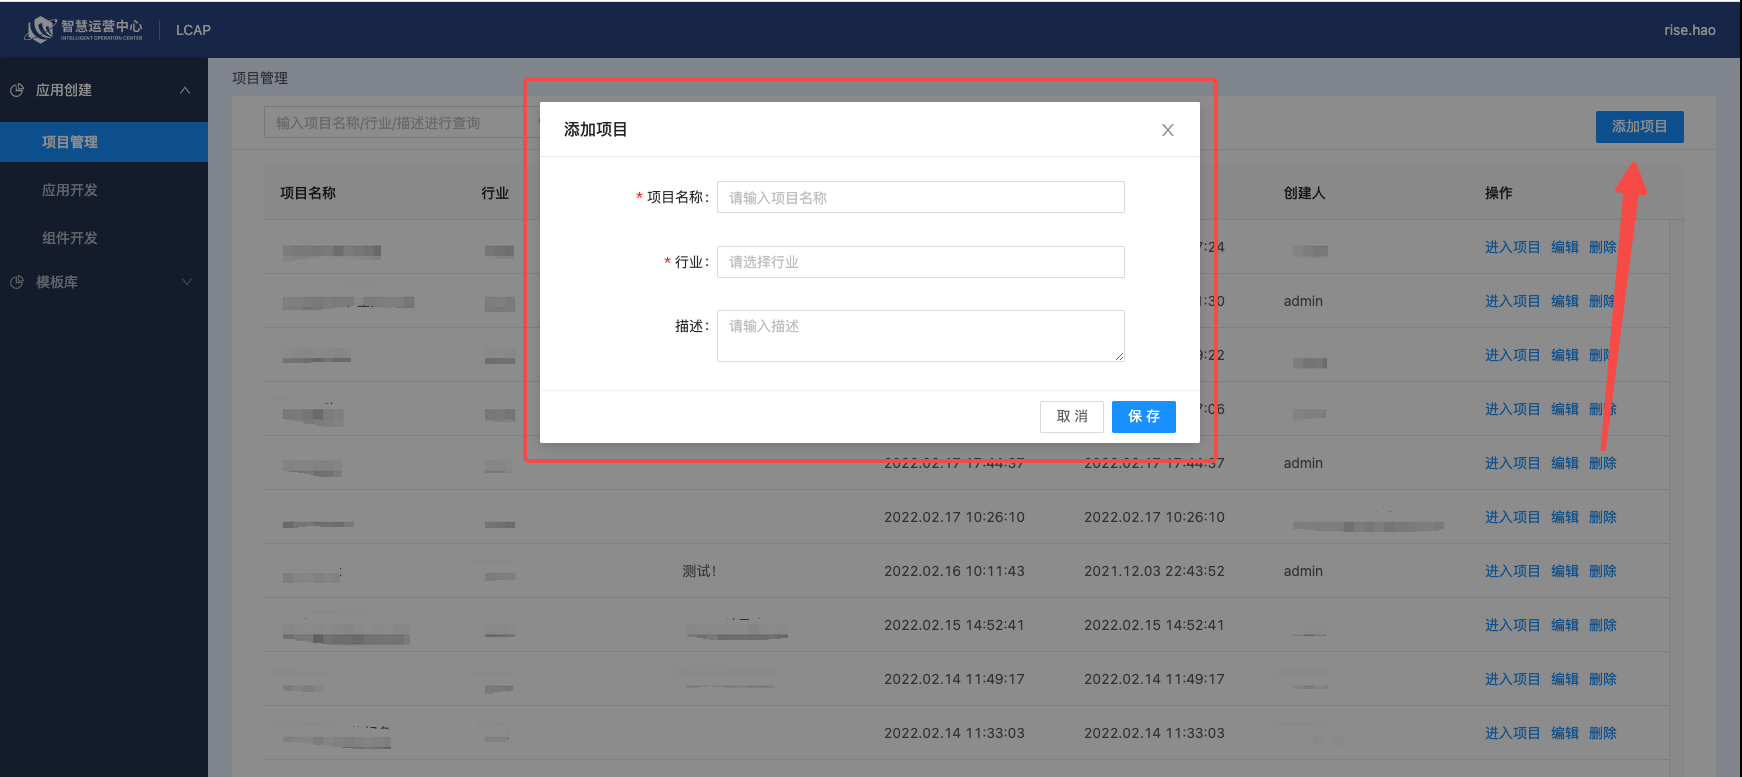The height and width of the screenshot is (777, 1742).
Task: Click 编辑 for 2022.02.14 11:49:17 row
Action: tap(1565, 679)
